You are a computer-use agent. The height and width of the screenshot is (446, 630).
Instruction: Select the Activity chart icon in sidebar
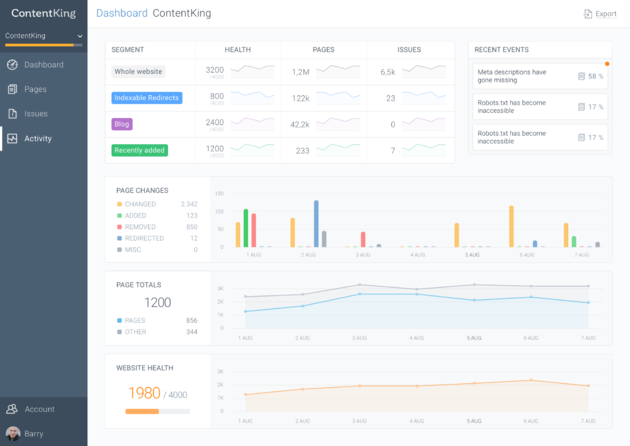[x=12, y=139]
